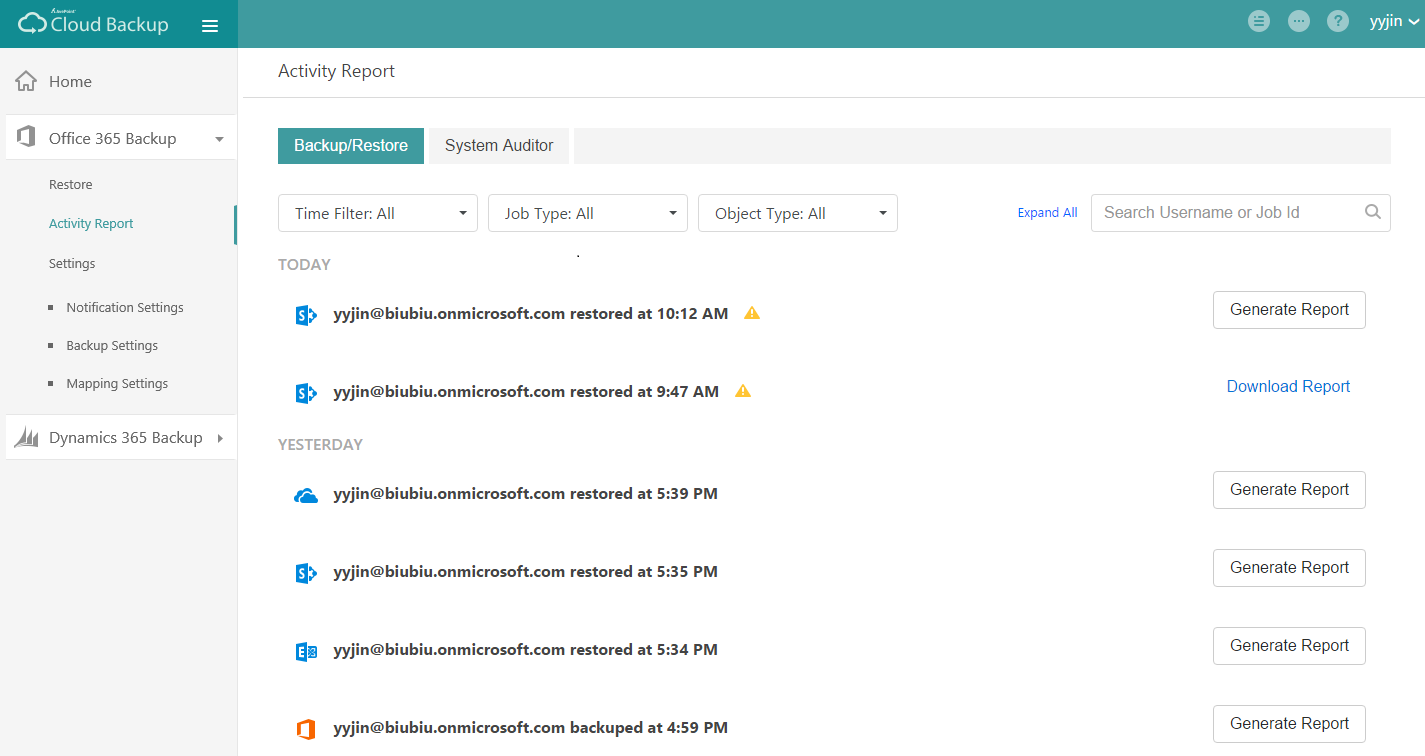The image size is (1425, 756).
Task: Open the Help question mark icon
Action: pos(1338,20)
